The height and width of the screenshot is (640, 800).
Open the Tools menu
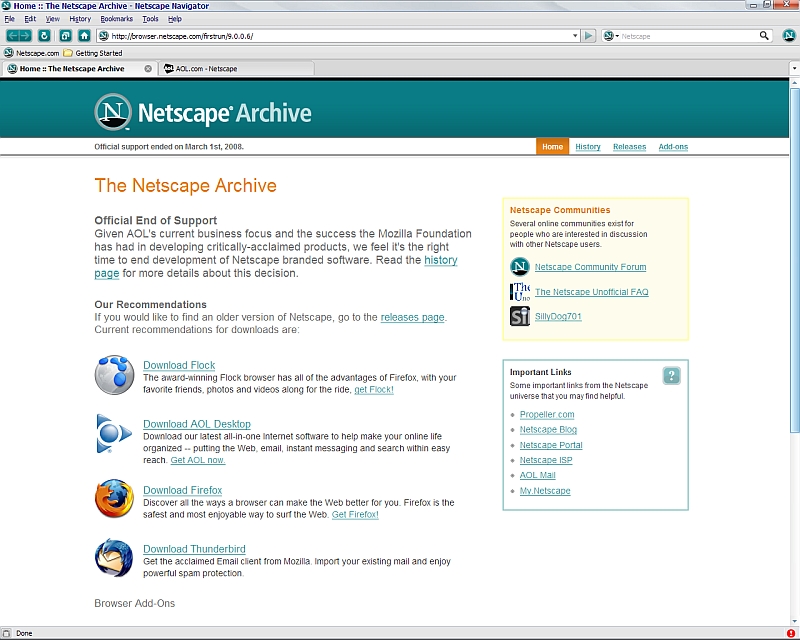[x=151, y=19]
